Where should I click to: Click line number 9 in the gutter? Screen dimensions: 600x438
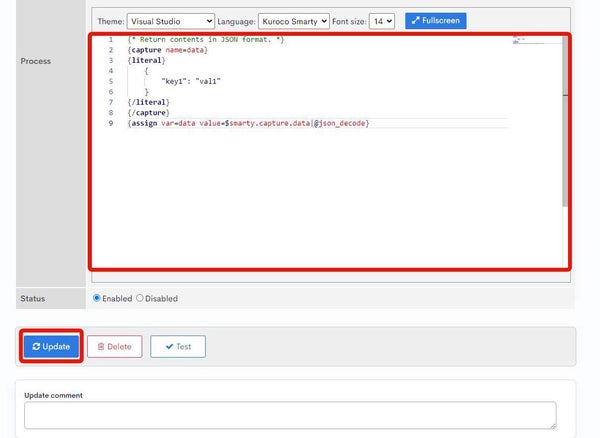[x=111, y=123]
